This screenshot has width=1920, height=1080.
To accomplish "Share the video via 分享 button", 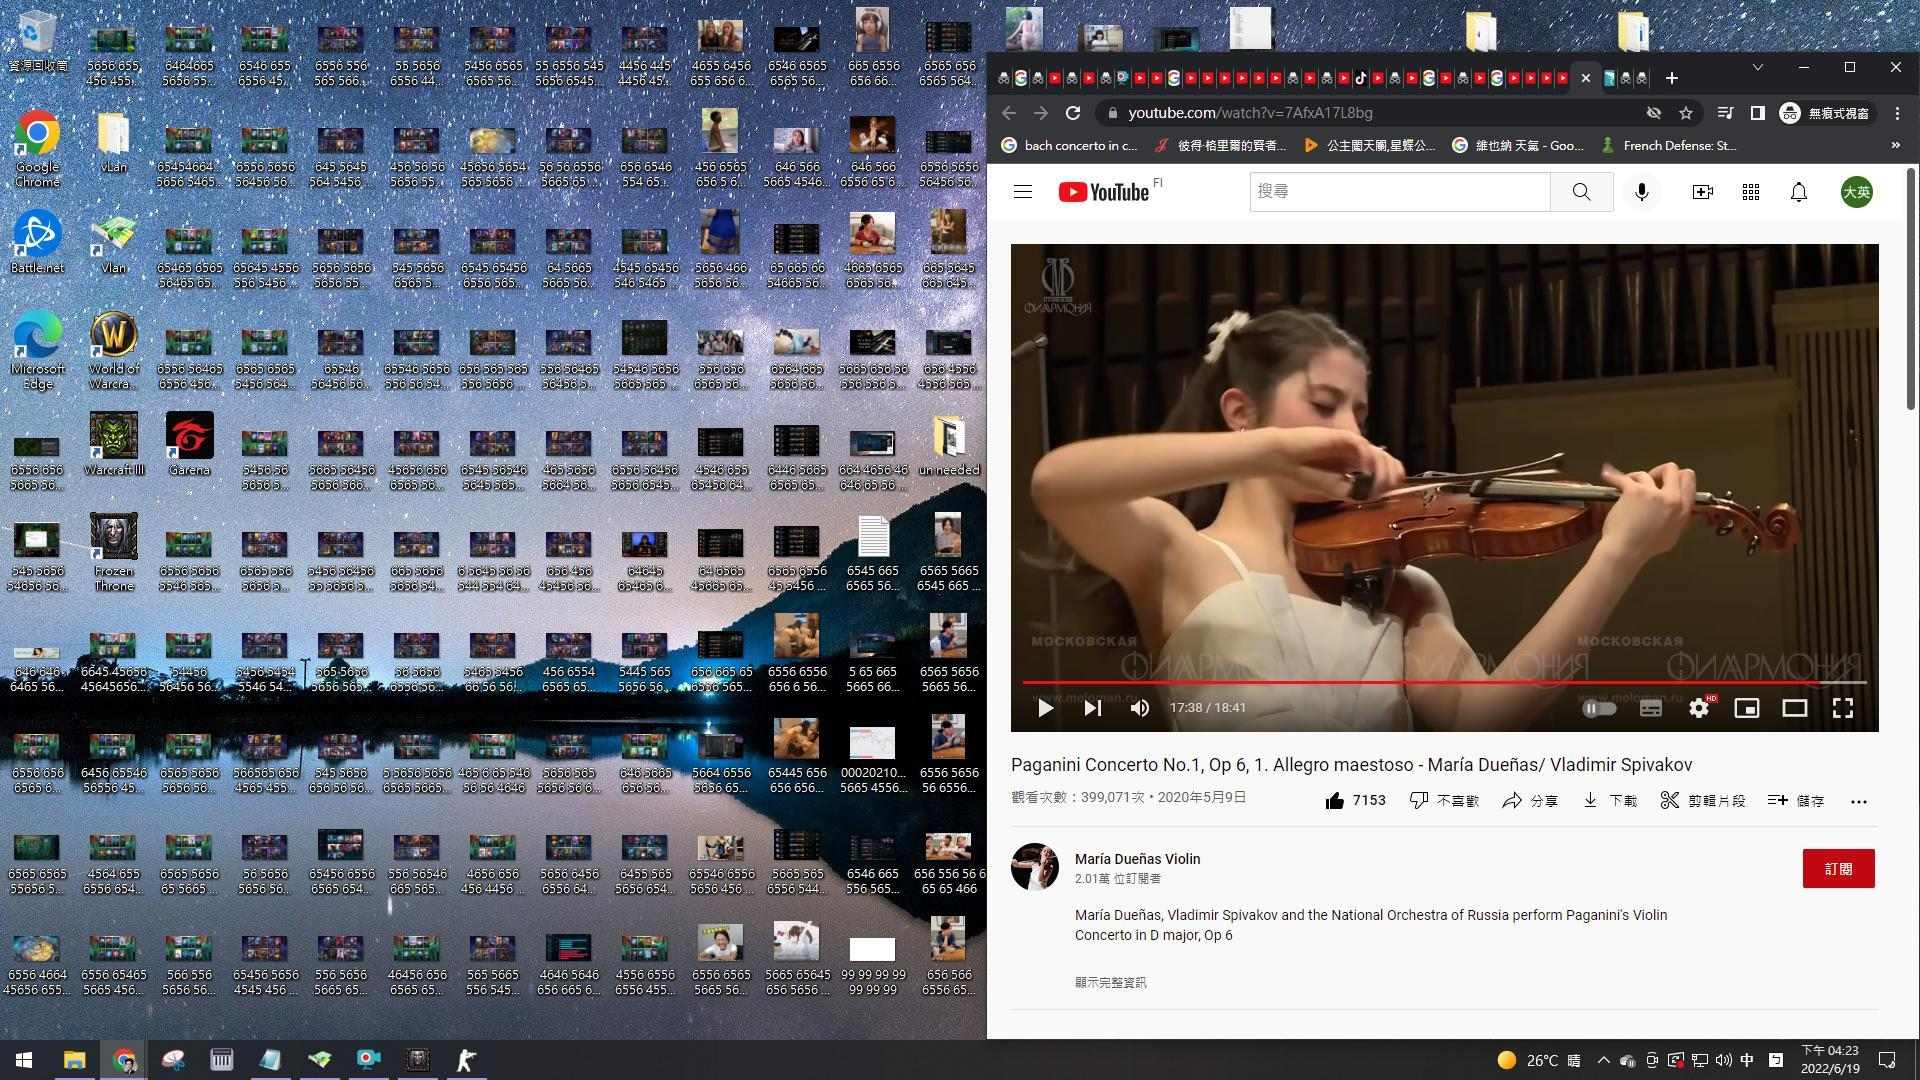I will tap(1529, 800).
